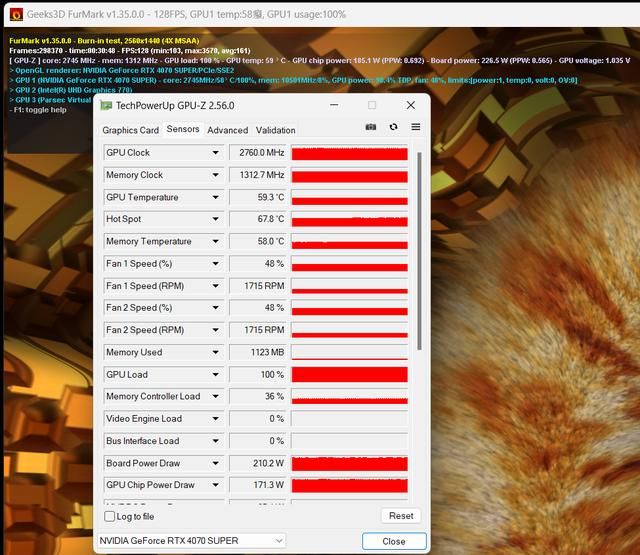
Task: Click the Fan 1 1715 RPM value
Action: tap(258, 286)
